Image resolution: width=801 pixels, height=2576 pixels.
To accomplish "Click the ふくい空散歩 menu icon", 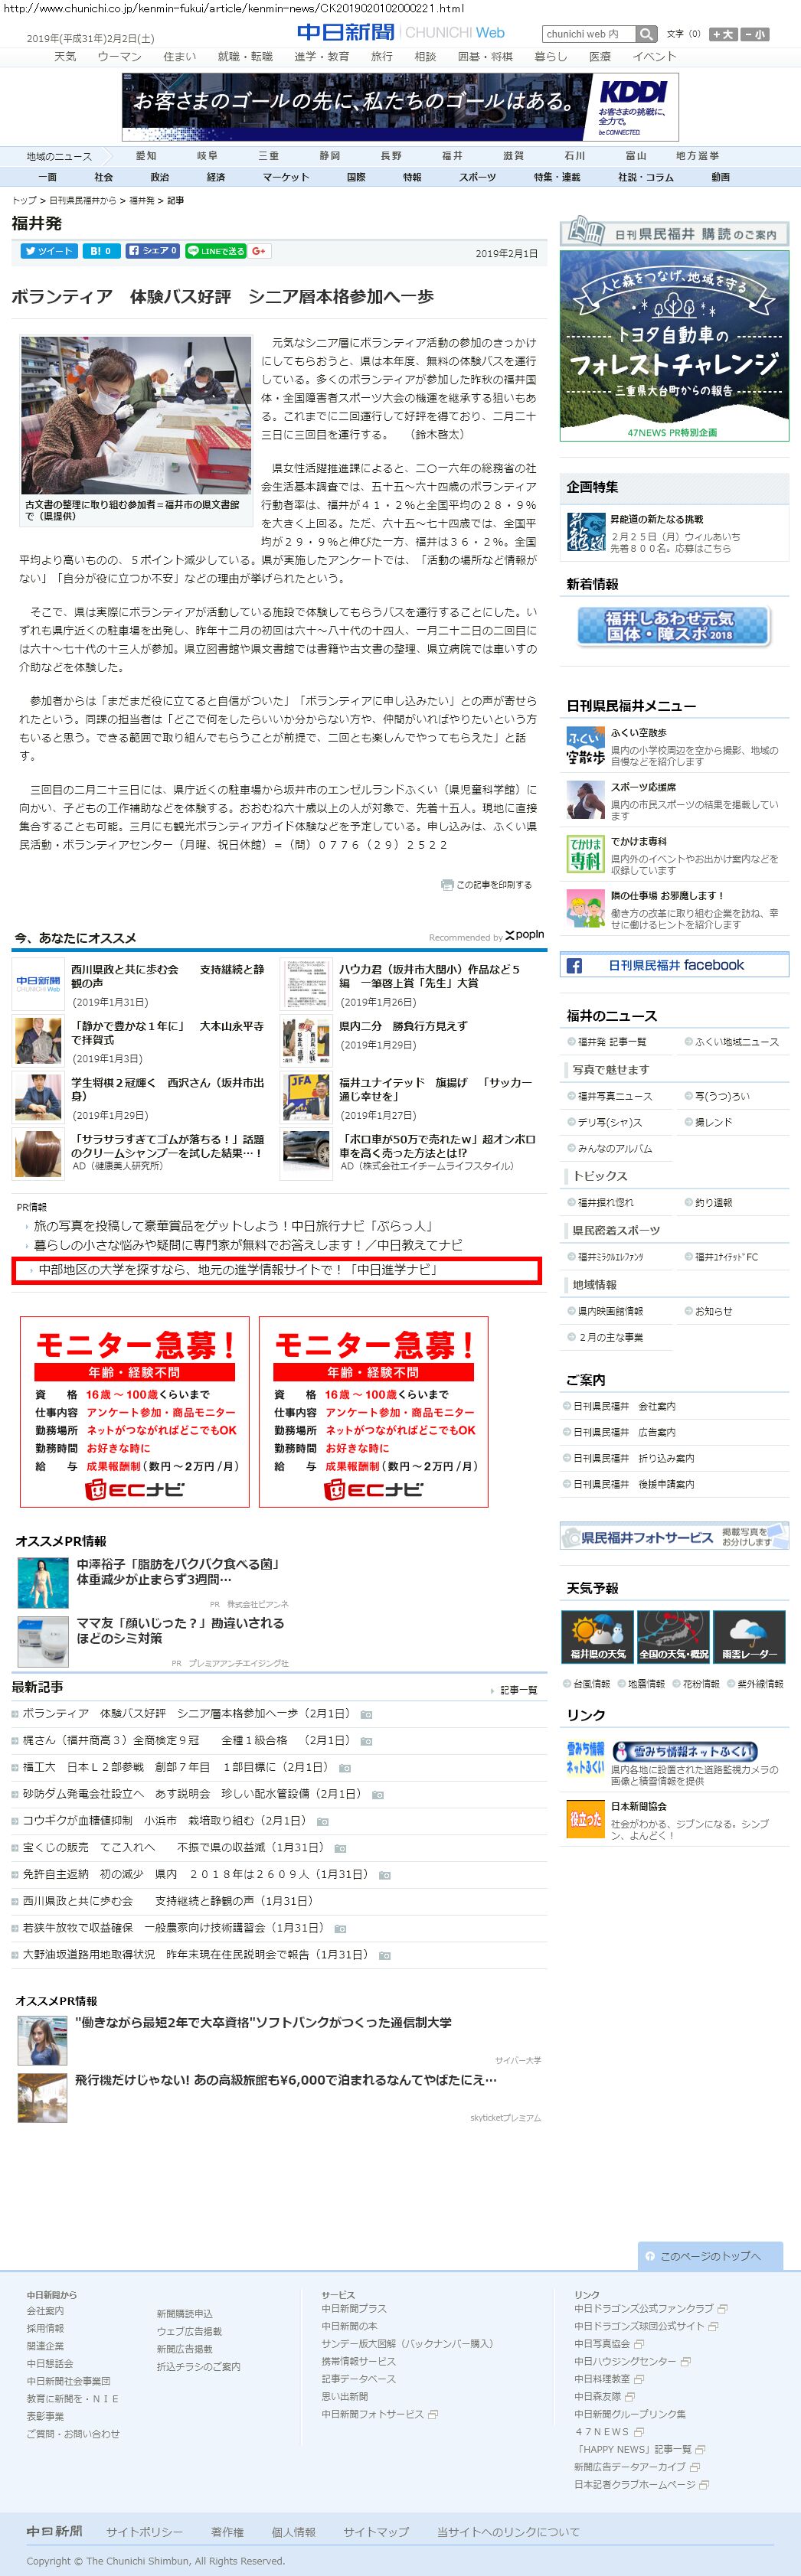I will click(x=585, y=746).
